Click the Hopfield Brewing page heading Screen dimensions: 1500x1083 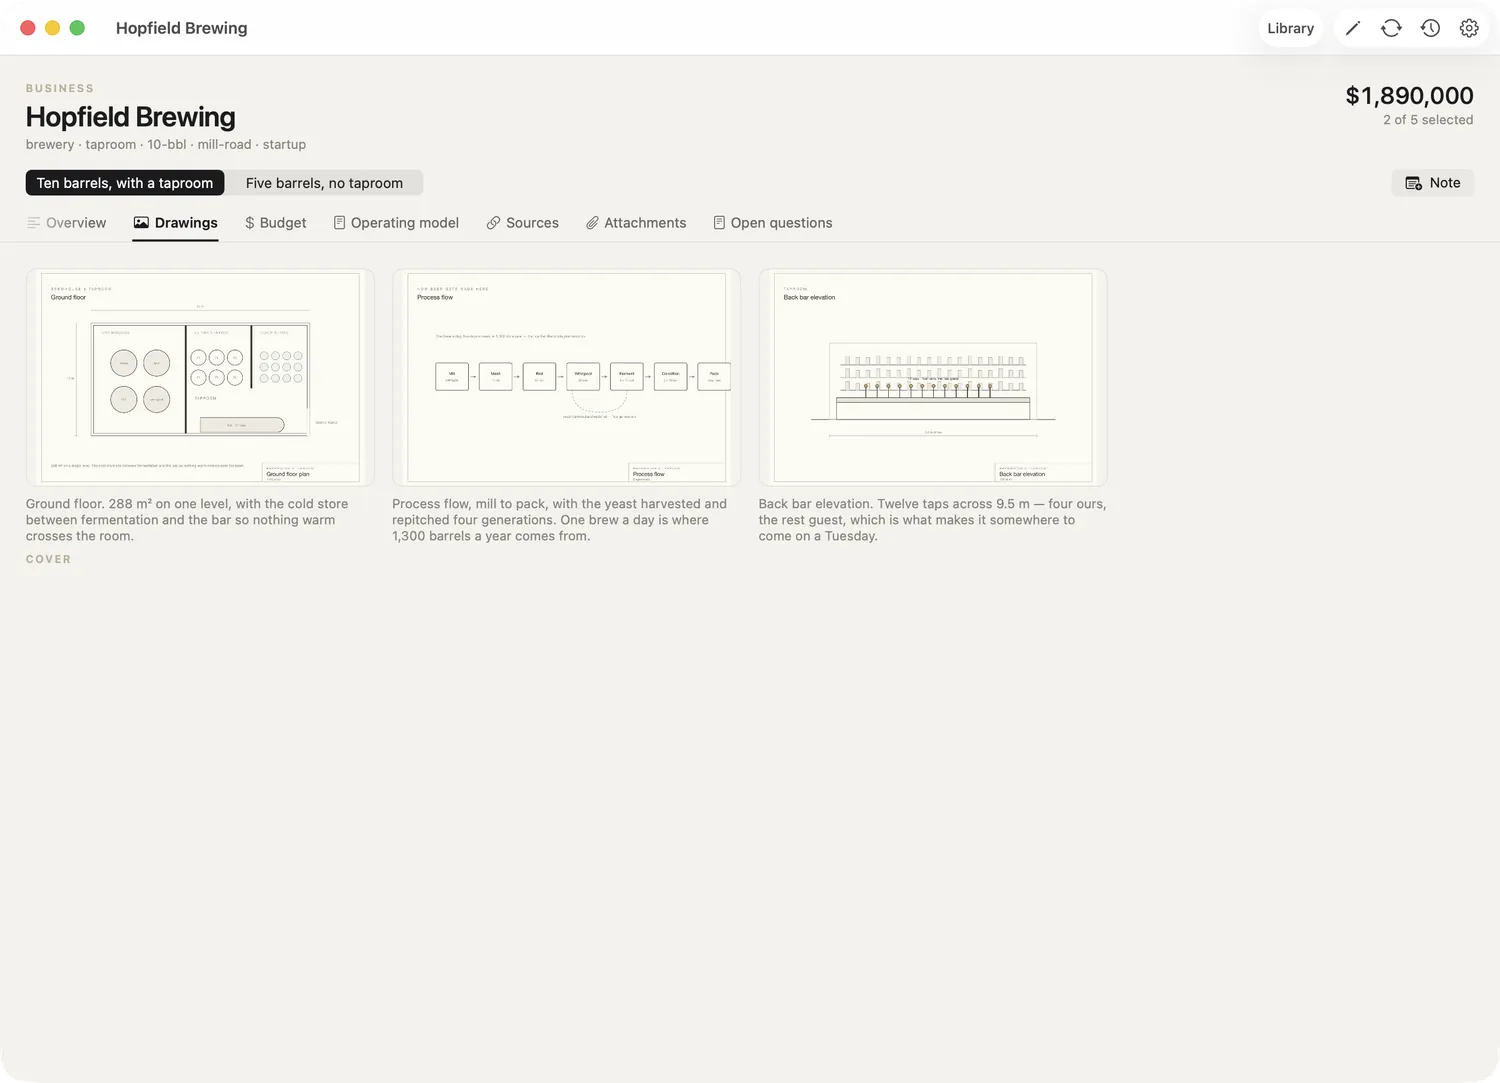(131, 117)
